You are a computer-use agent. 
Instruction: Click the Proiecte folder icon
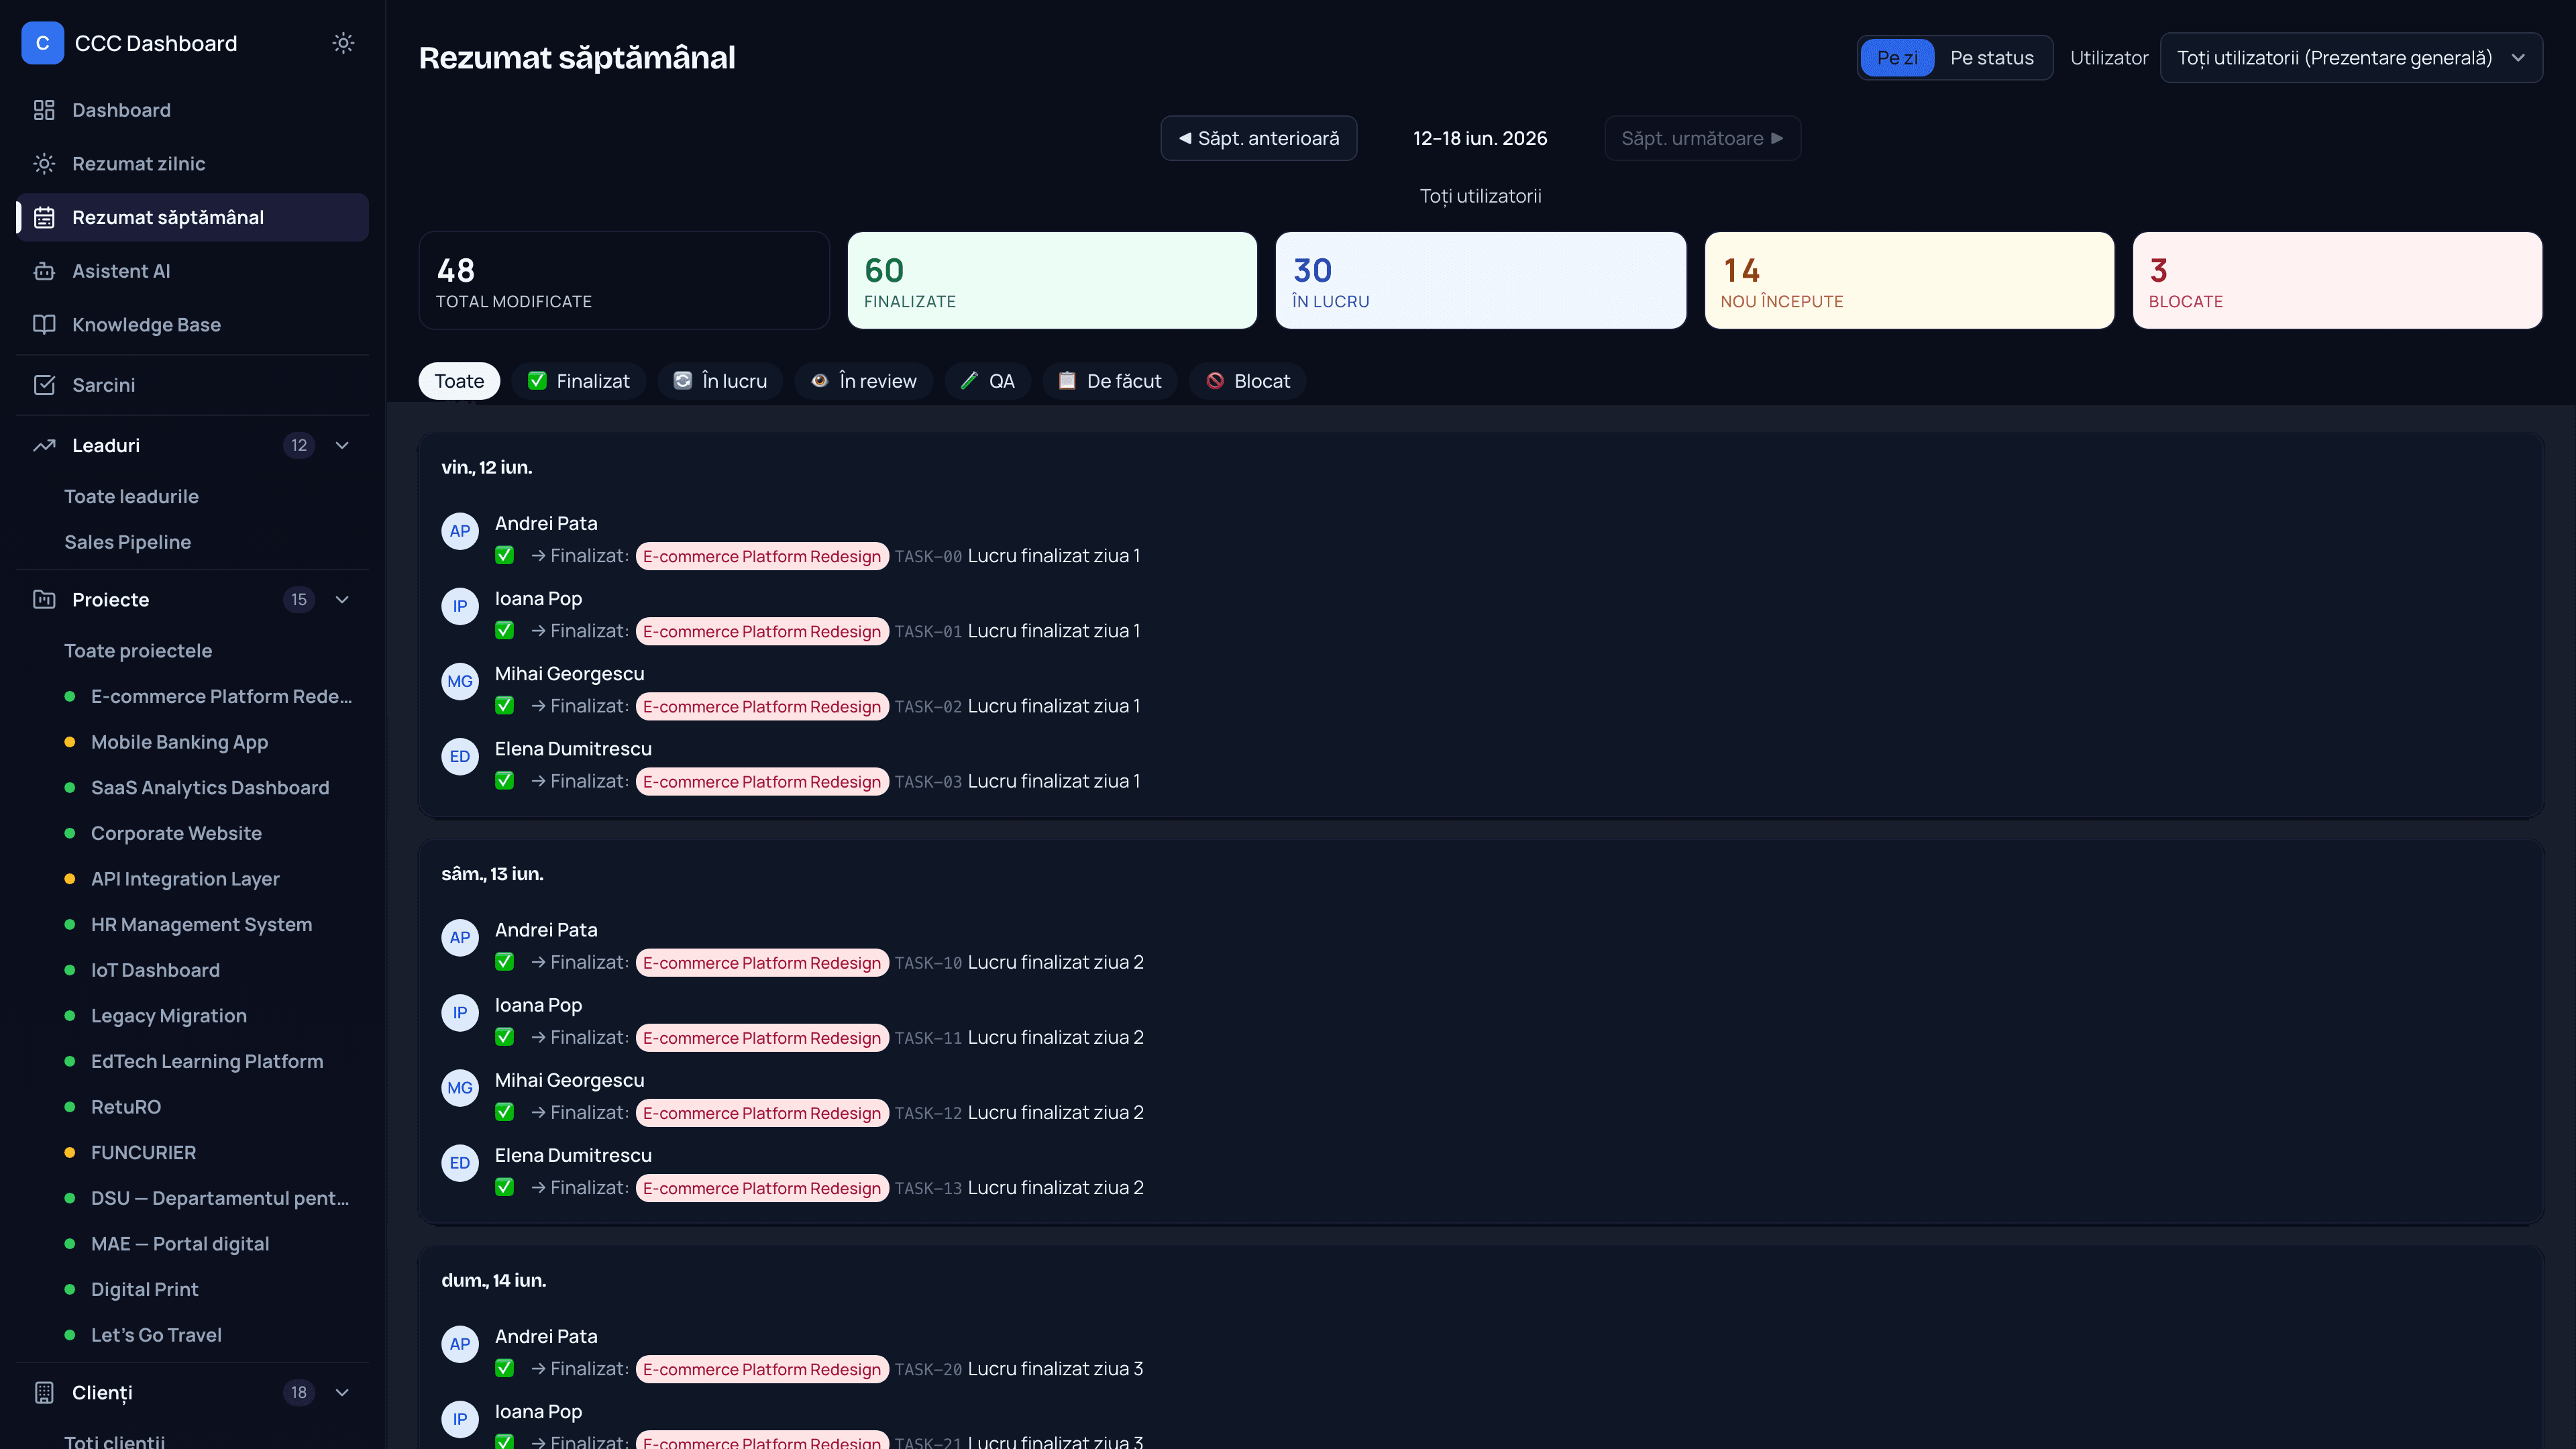(44, 600)
